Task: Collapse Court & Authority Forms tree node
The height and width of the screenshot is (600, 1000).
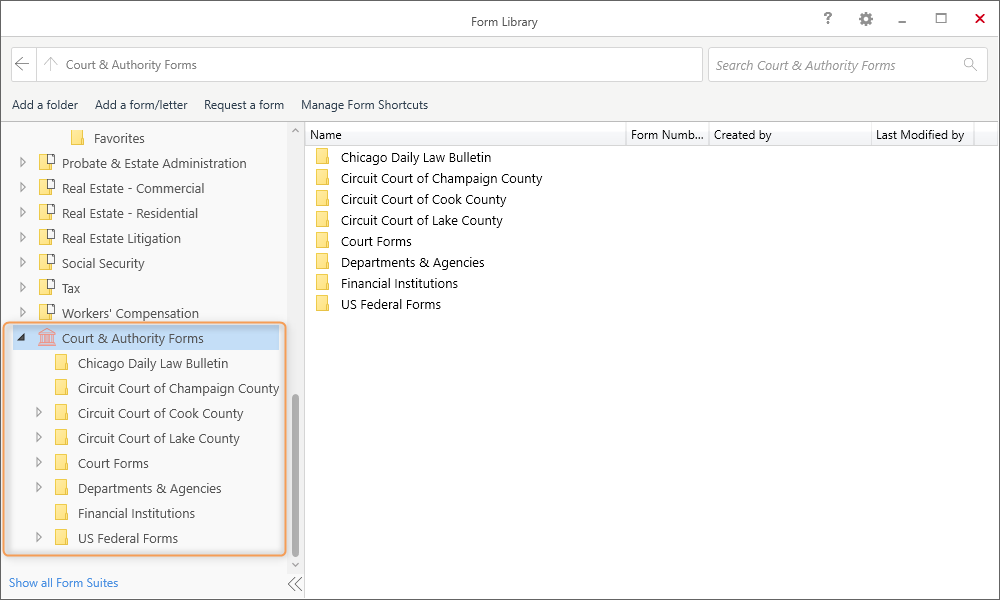Action: tap(21, 338)
